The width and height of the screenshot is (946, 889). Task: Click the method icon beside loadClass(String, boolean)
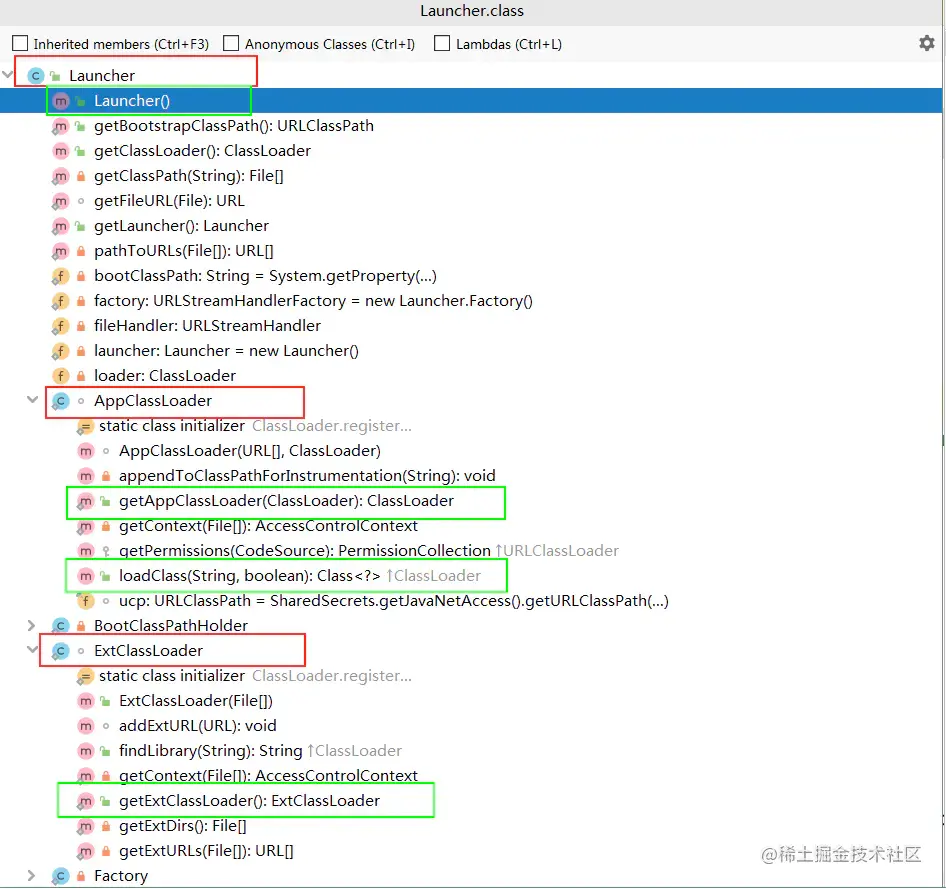pos(86,576)
